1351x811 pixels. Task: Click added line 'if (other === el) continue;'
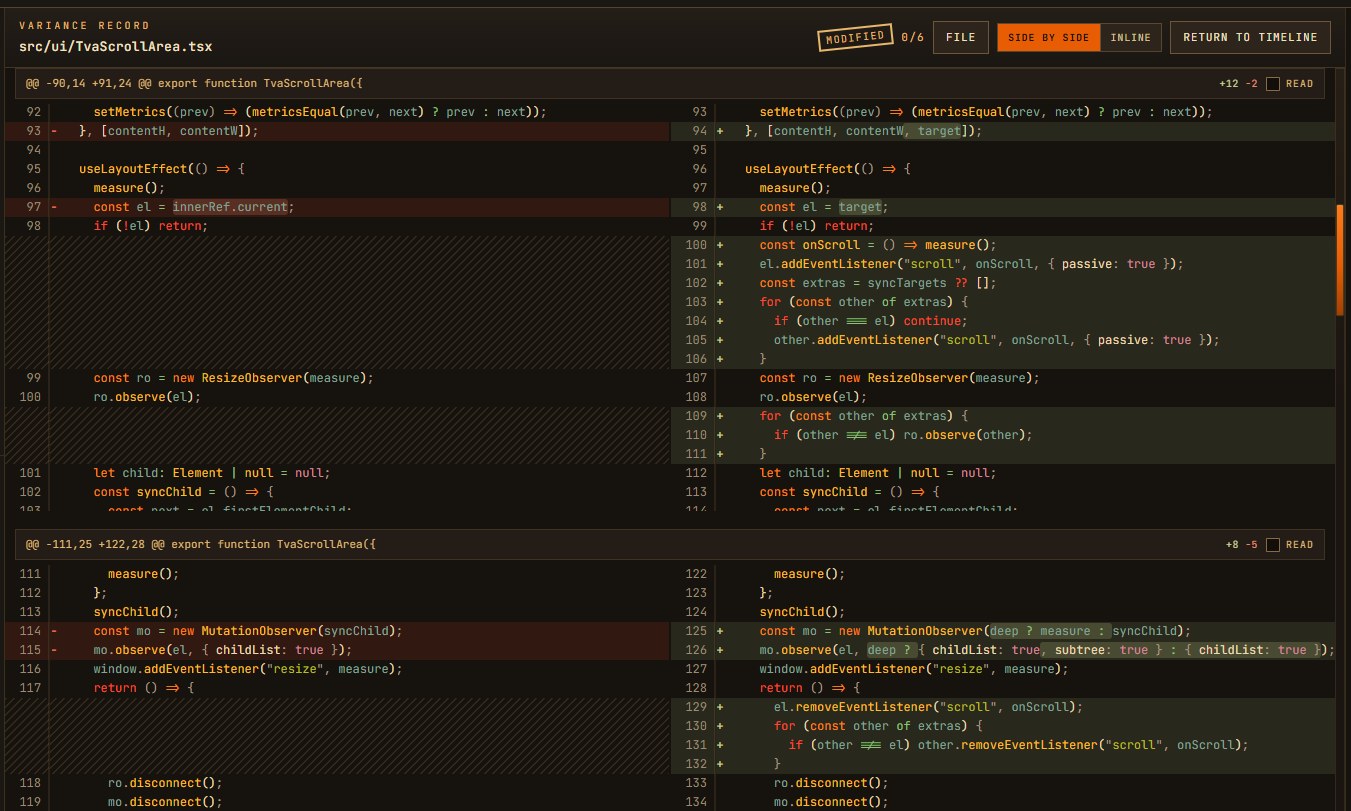(1003, 321)
